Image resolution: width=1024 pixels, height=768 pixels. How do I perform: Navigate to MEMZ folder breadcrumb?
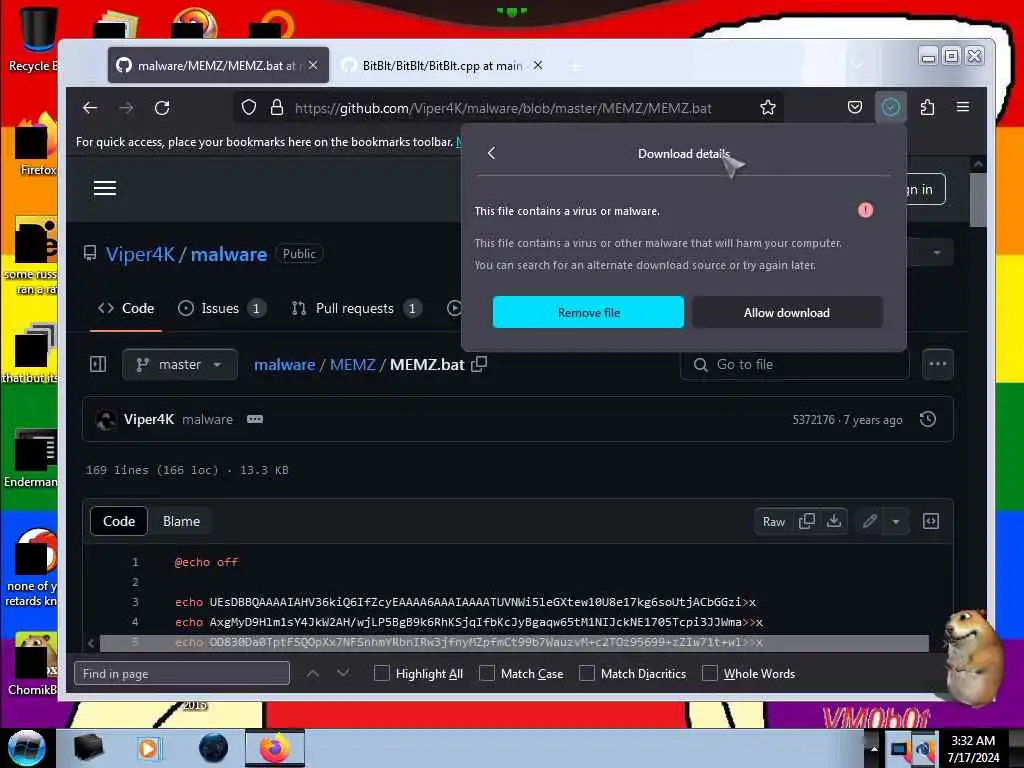[353, 364]
